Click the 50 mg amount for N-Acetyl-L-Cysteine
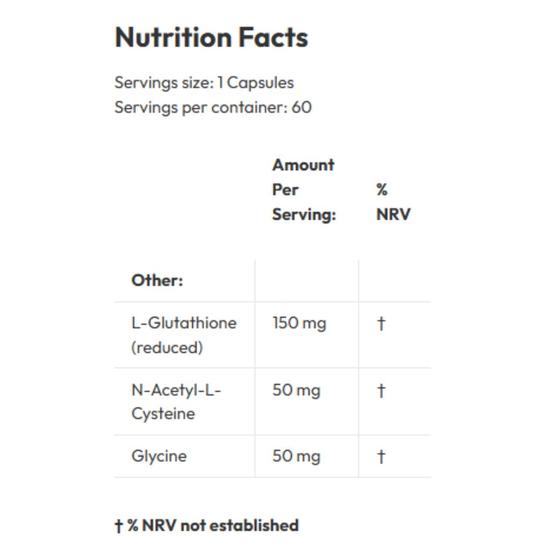 coord(296,390)
